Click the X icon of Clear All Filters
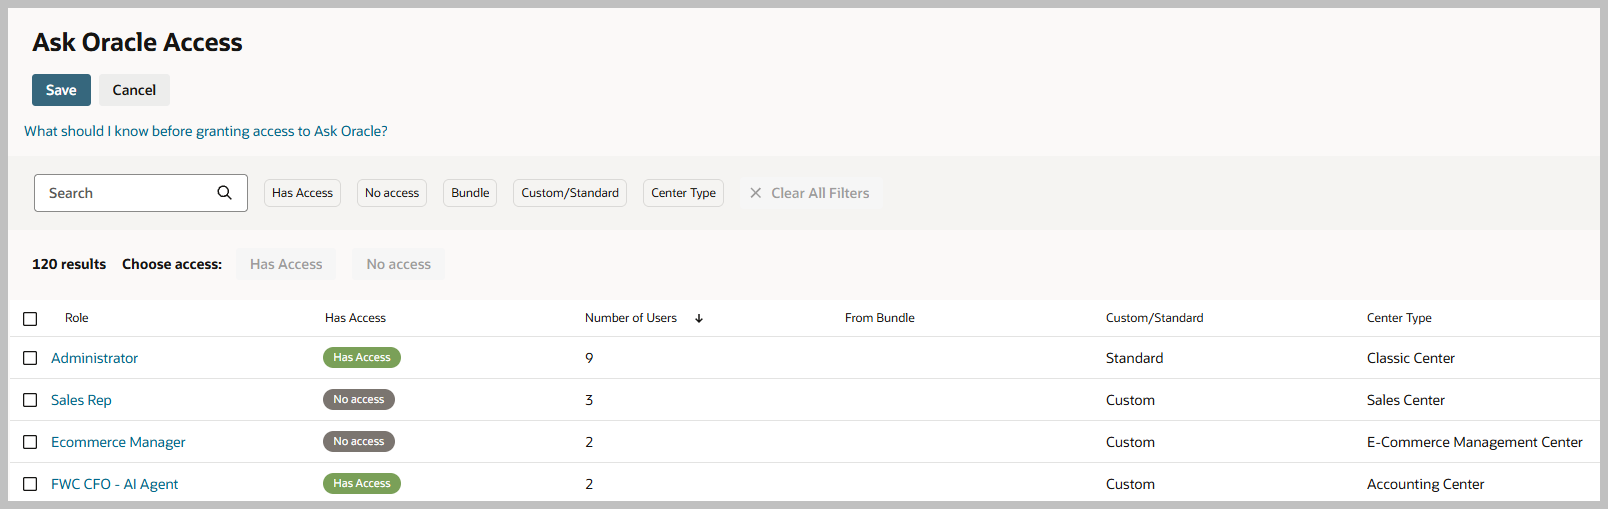 tap(756, 193)
